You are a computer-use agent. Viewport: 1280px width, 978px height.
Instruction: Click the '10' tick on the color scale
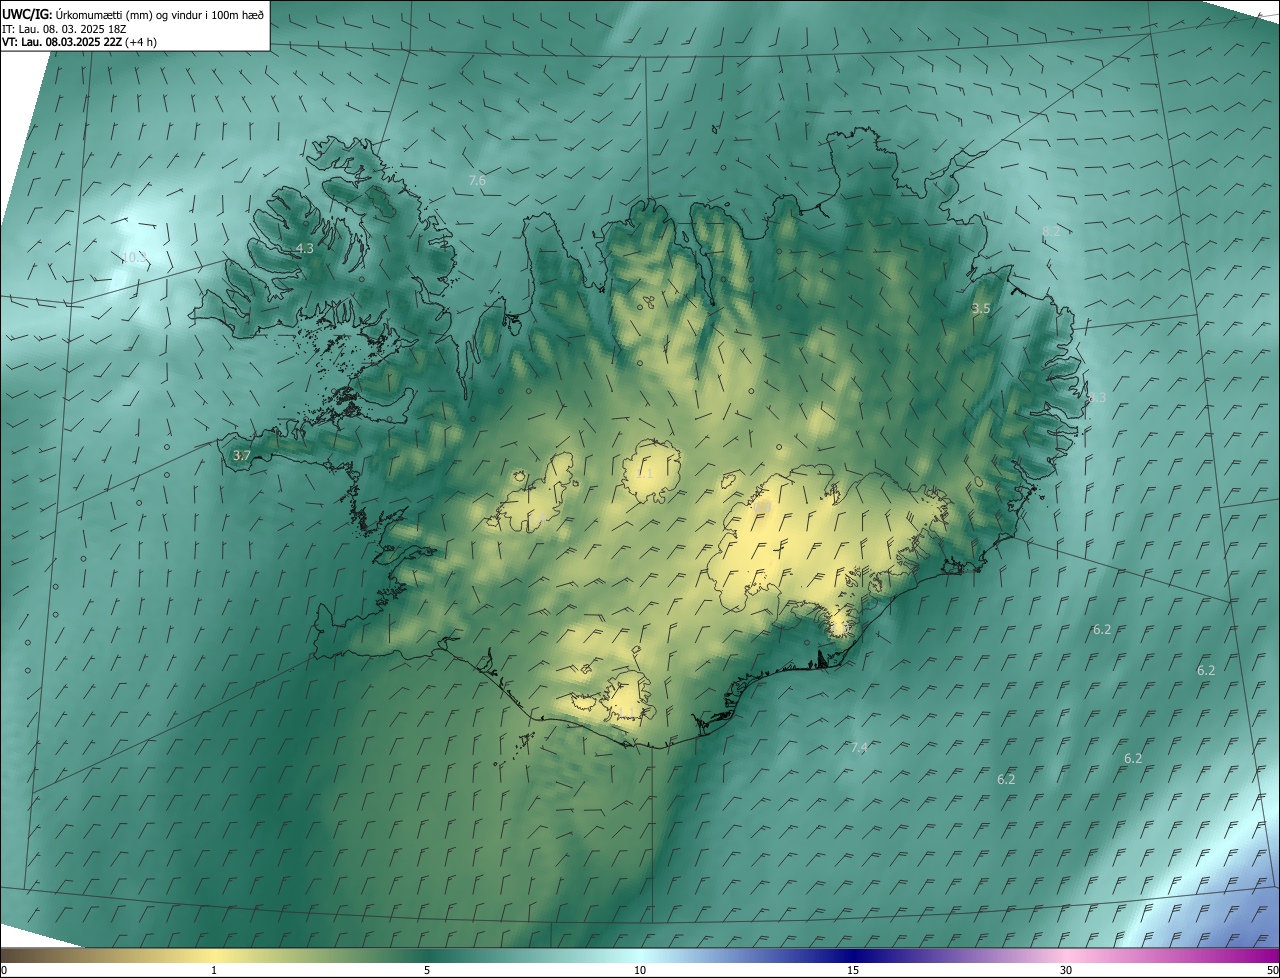point(640,970)
